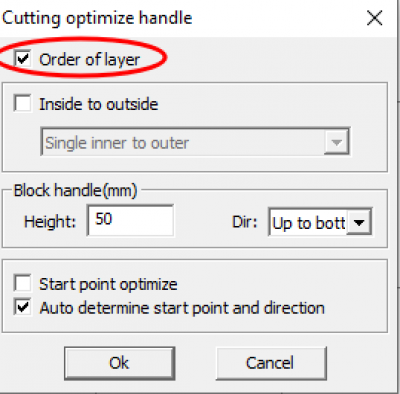The height and width of the screenshot is (394, 400).
Task: Click the Order of layer label text
Action: [x=89, y=60]
